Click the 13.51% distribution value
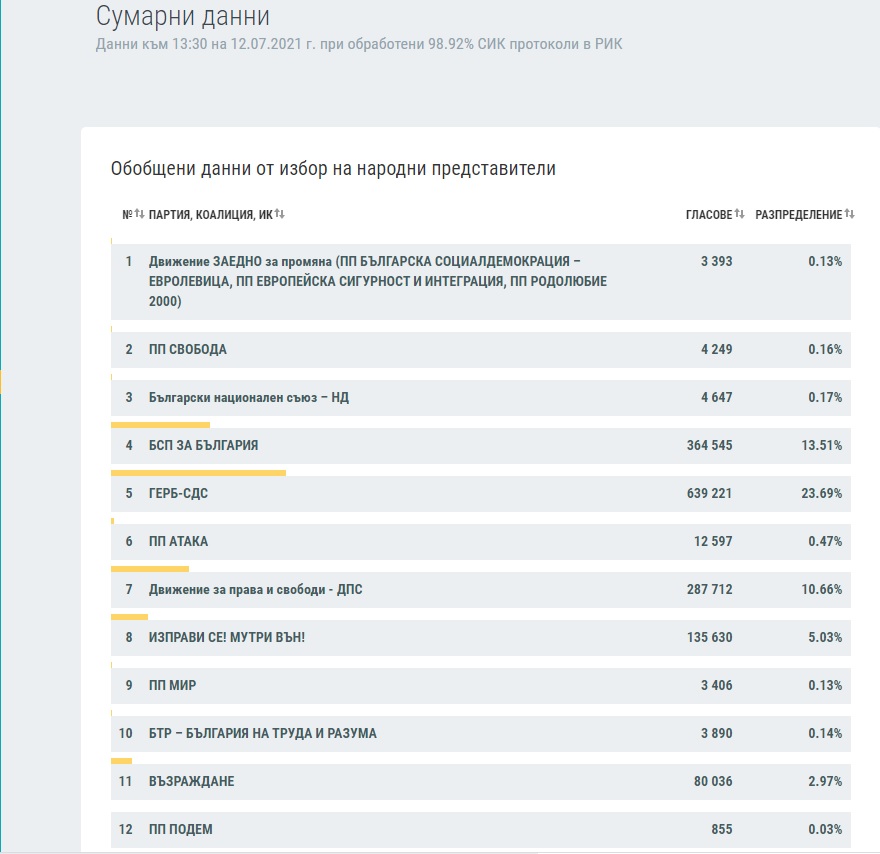Screen dimensions: 880x854 pyautogui.click(x=821, y=446)
